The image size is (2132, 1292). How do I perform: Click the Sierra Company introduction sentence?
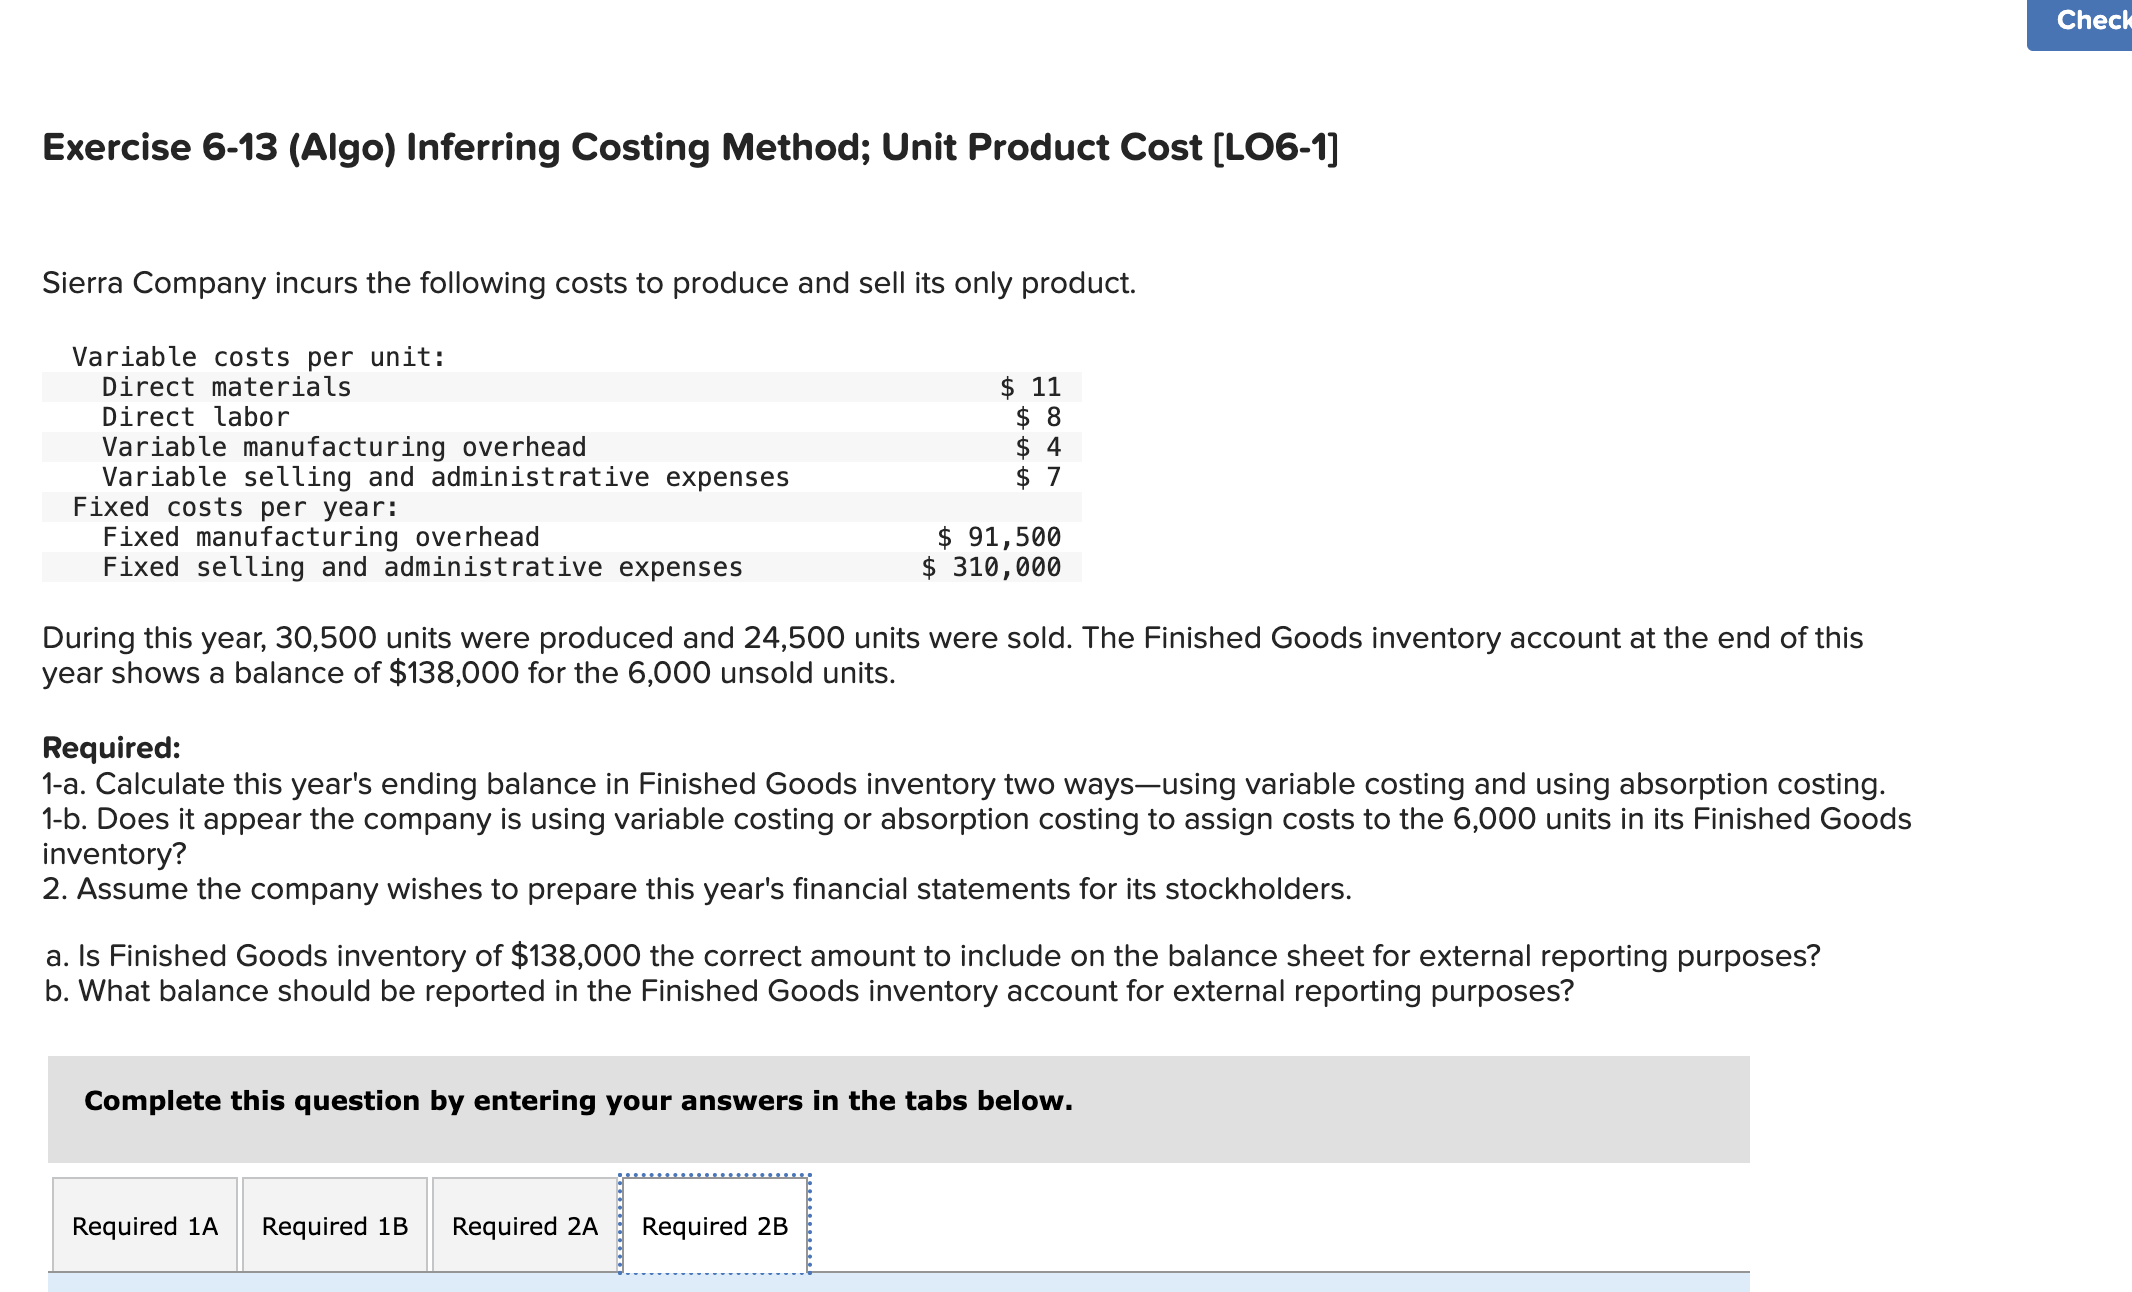[x=588, y=282]
